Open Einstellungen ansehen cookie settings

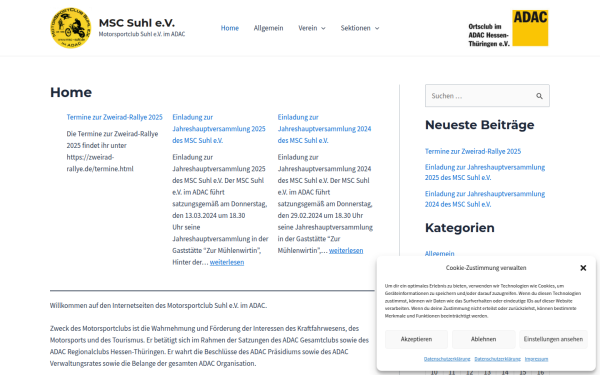(x=553, y=339)
